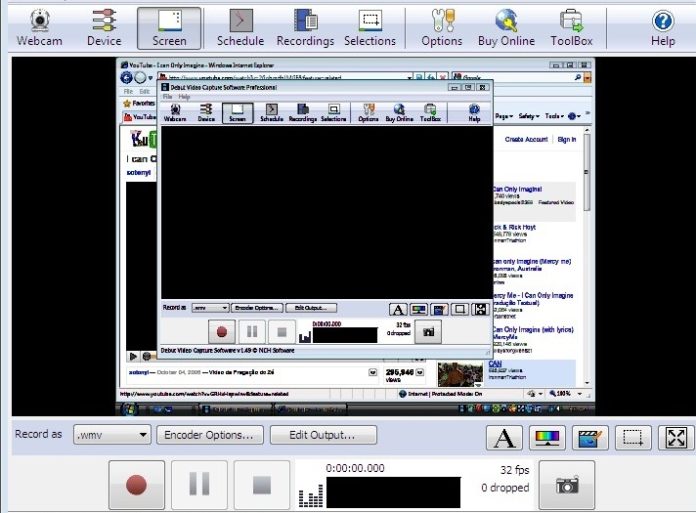
Task: Click the Edit Output button
Action: [x=323, y=435]
